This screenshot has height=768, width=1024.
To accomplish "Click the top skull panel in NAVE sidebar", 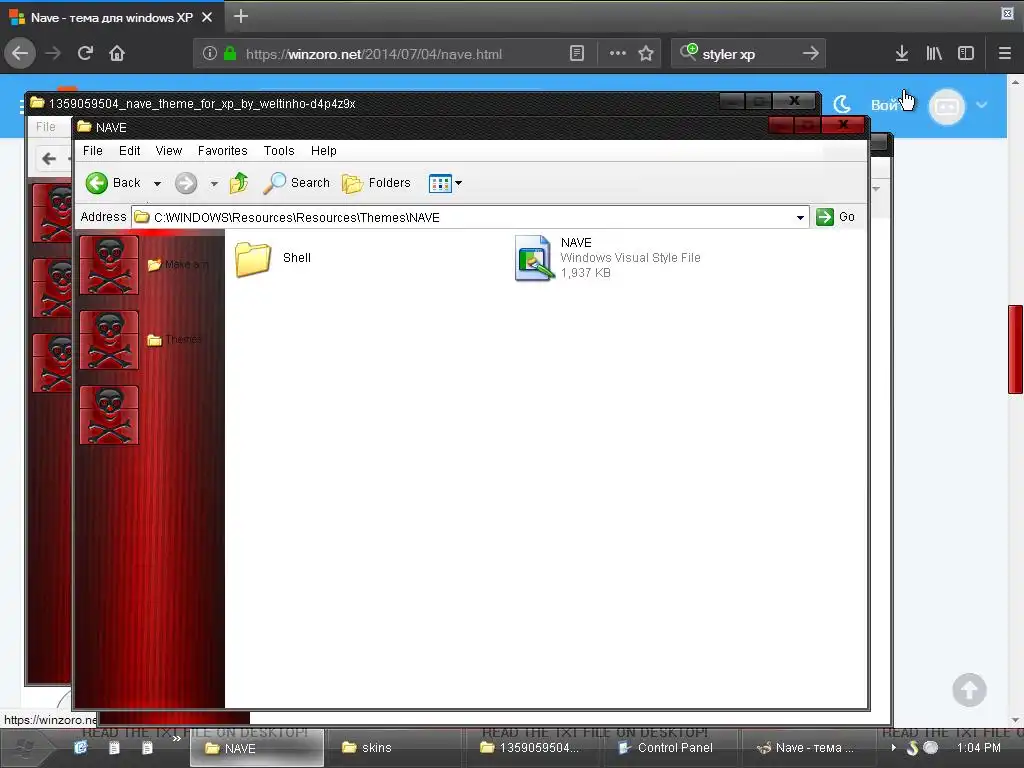I will 109,265.
